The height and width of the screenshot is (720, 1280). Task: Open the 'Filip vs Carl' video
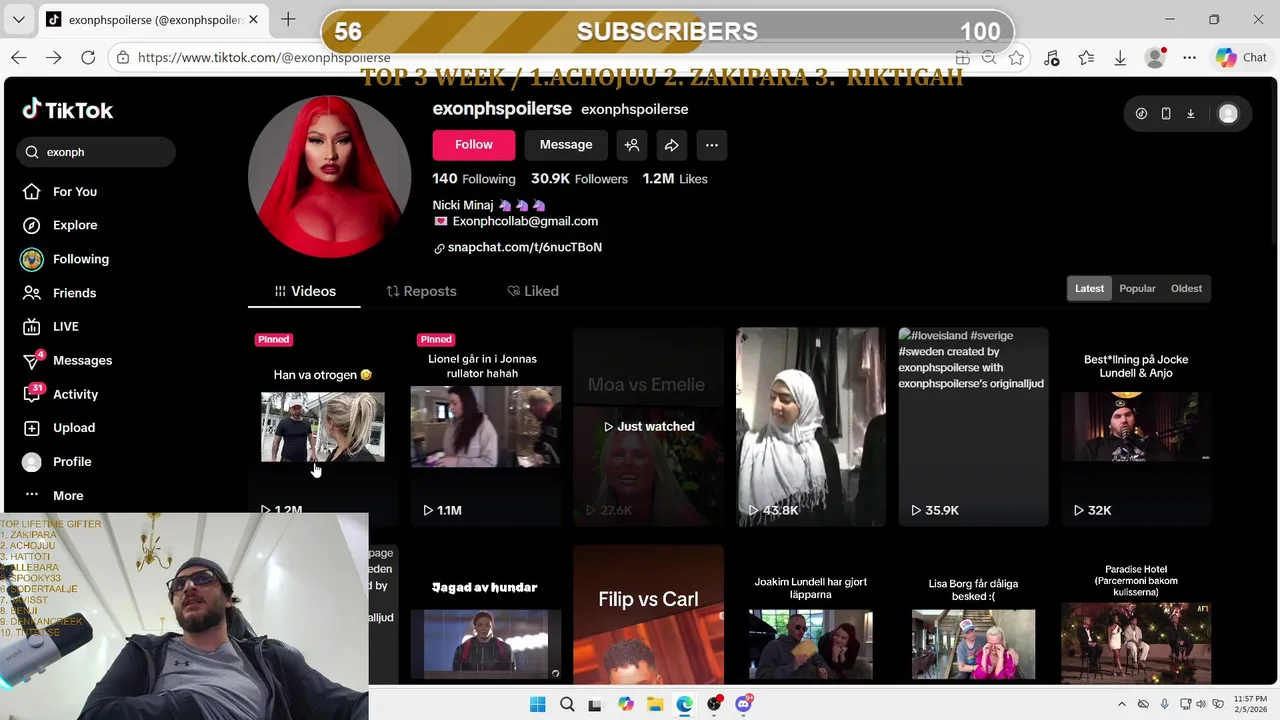(648, 615)
